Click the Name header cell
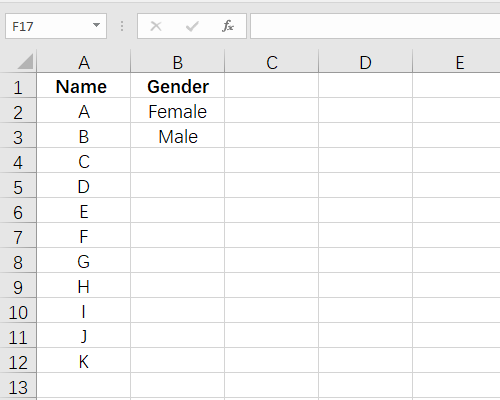 click(x=84, y=86)
